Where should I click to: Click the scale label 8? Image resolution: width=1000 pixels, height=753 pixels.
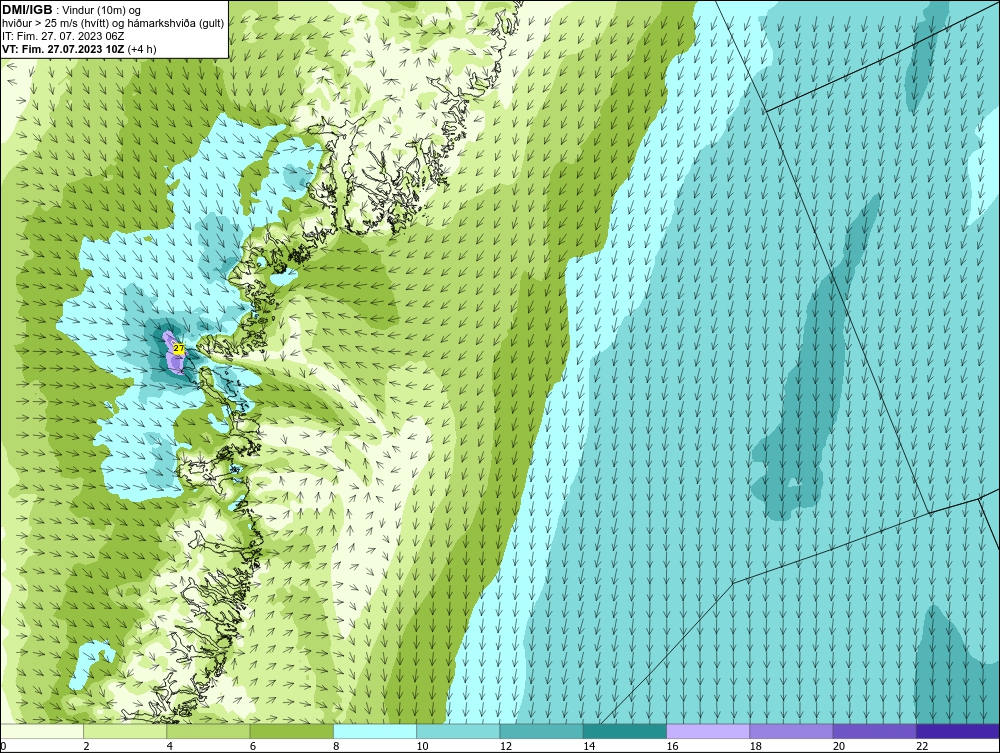pyautogui.click(x=336, y=746)
